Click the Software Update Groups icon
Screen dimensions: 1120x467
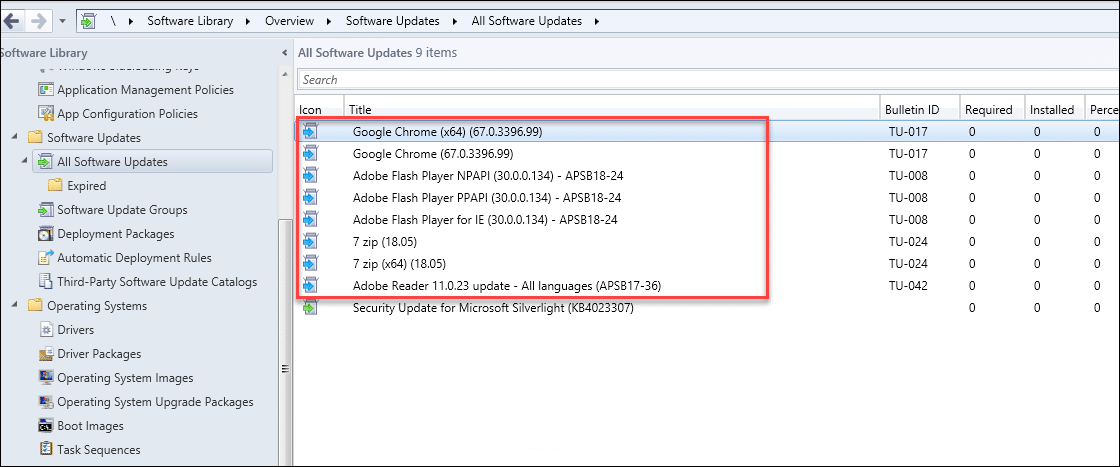click(x=46, y=210)
